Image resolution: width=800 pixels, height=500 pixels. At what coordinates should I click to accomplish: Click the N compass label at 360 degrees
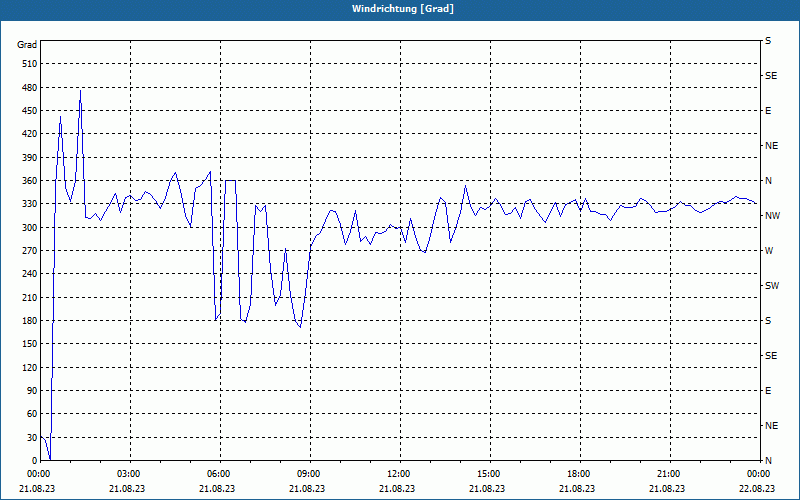click(768, 181)
